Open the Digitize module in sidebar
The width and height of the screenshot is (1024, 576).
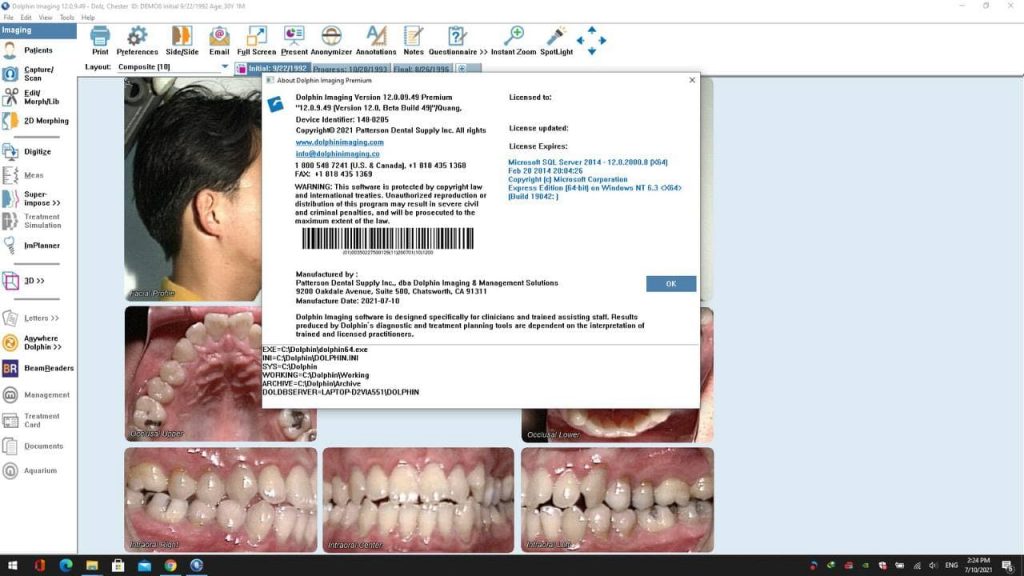37,152
